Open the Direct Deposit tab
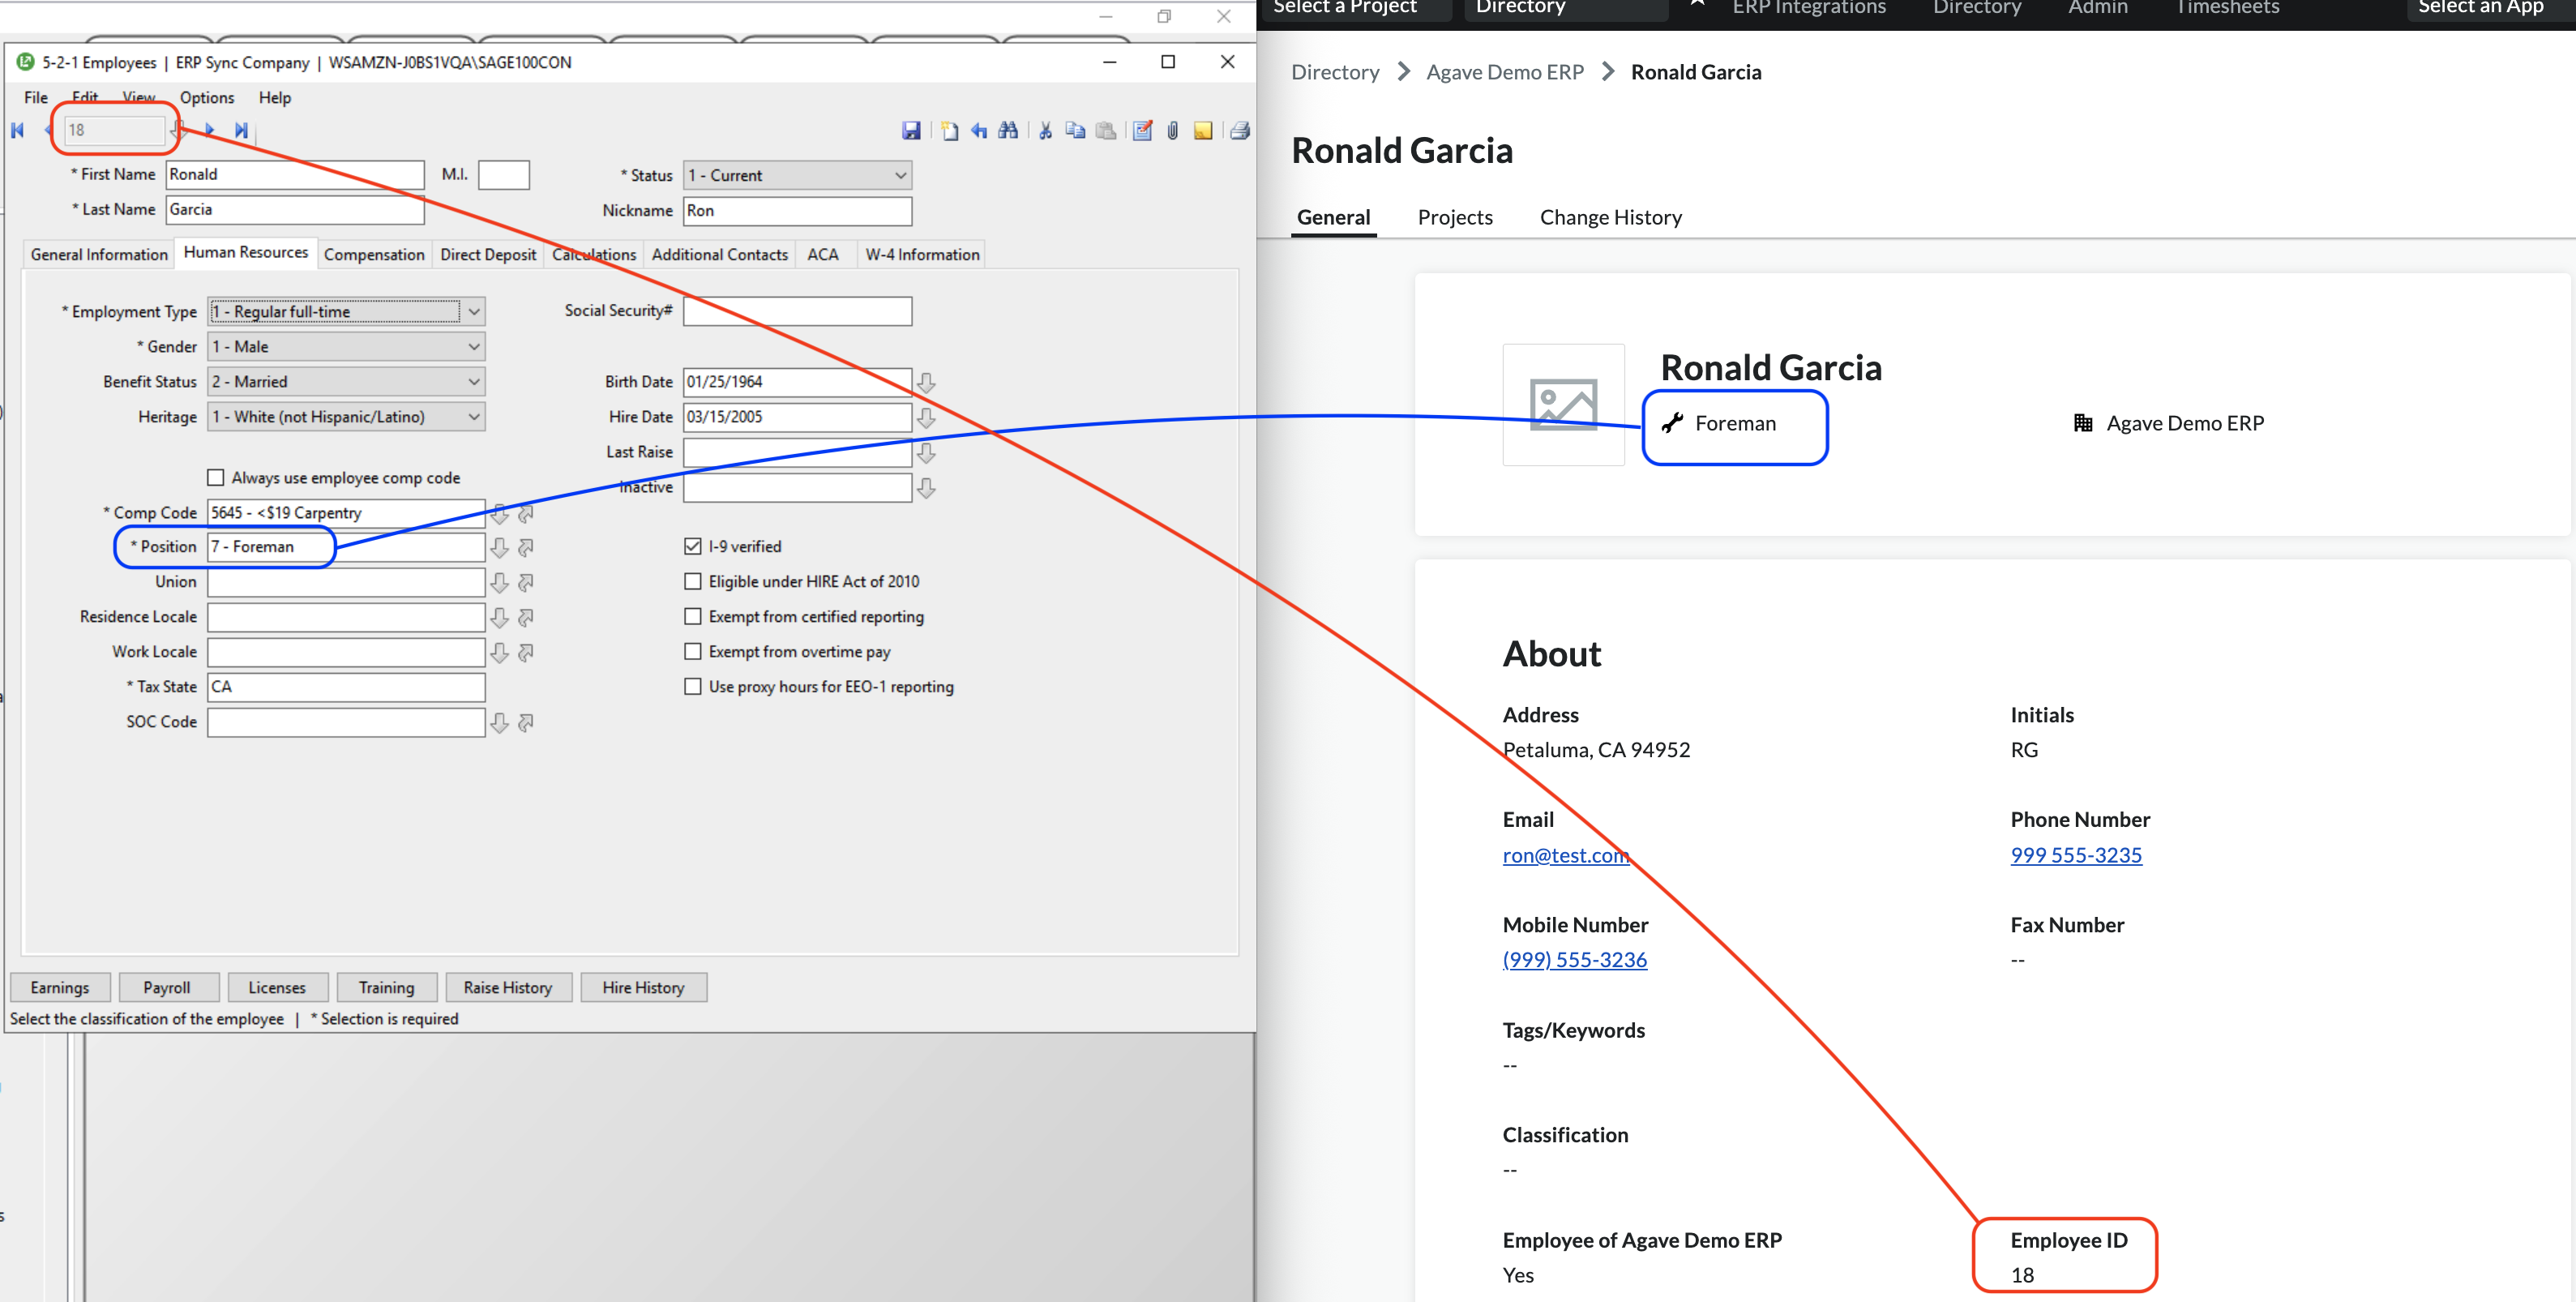Image resolution: width=2576 pixels, height=1302 pixels. [488, 255]
